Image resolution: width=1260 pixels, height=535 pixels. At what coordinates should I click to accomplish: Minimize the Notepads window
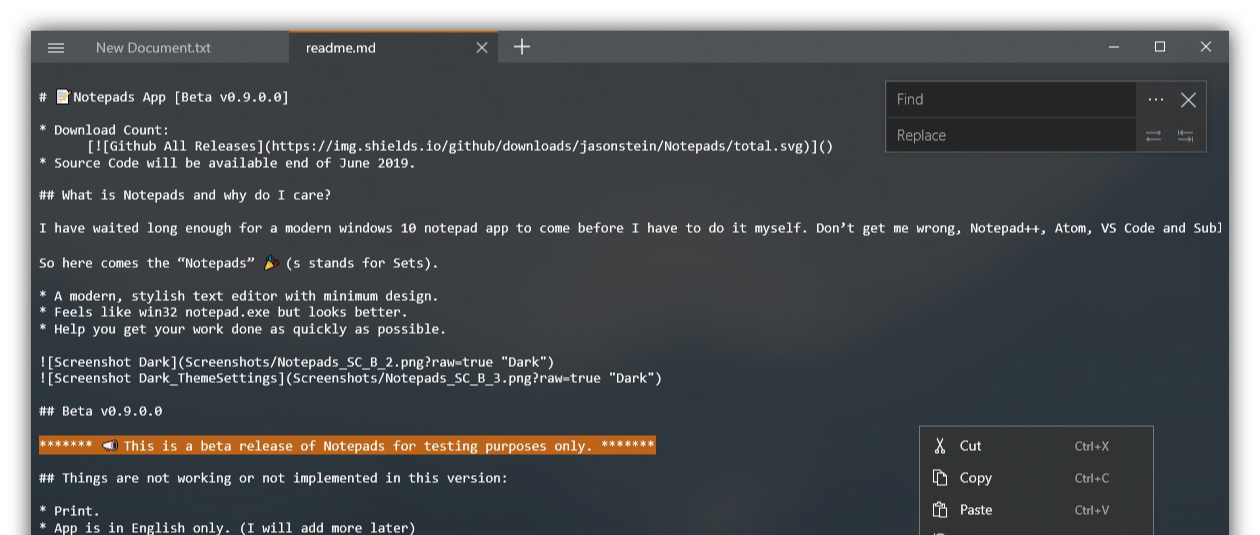click(1114, 47)
